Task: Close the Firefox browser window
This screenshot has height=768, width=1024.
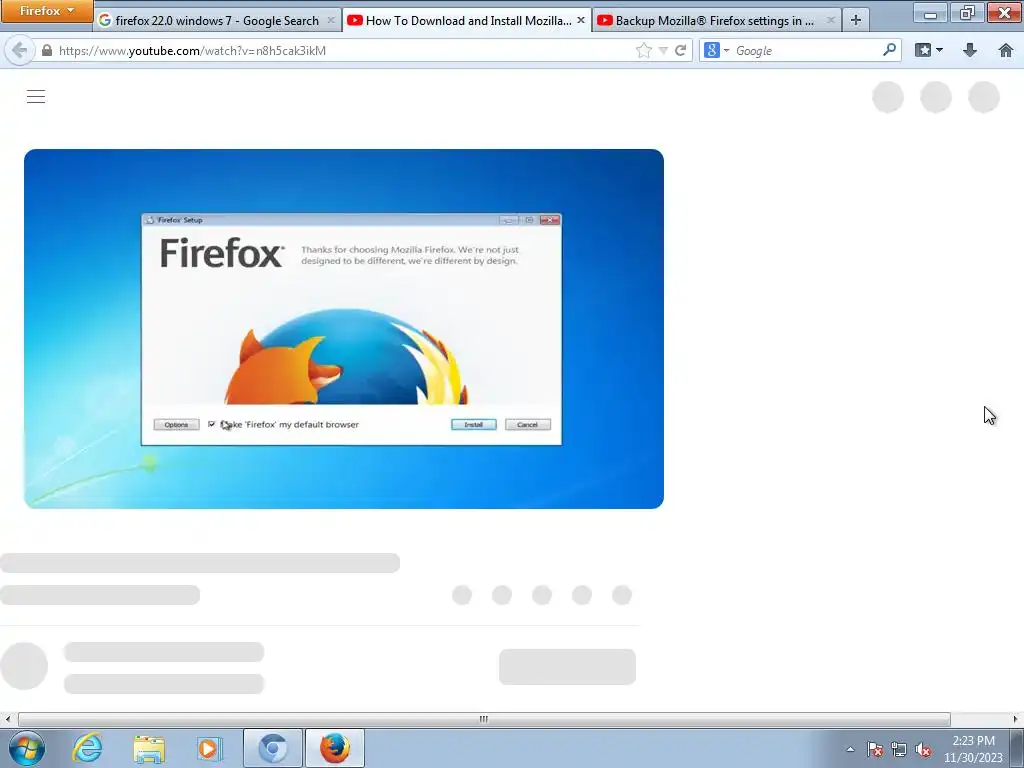Action: click(1004, 12)
